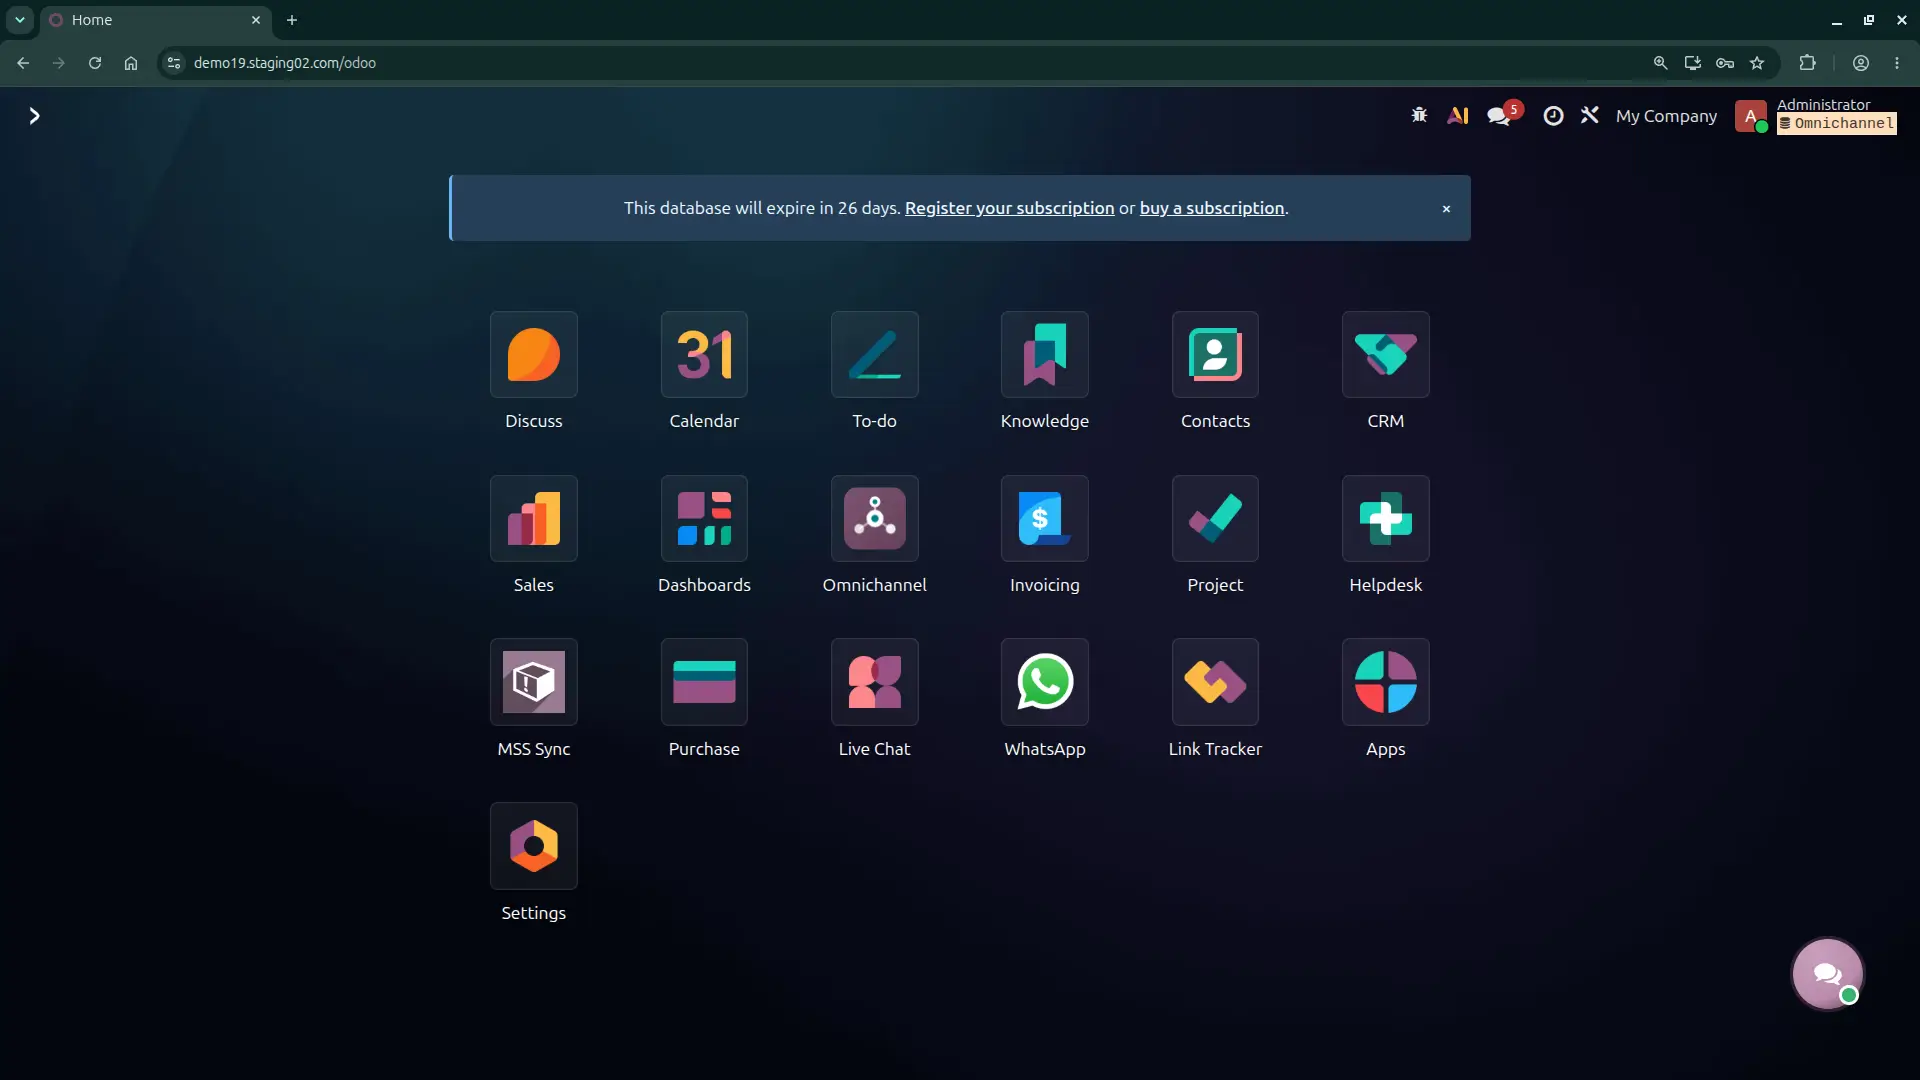Launch the Helpdesk app
Viewport: 1920px width, 1080px height.
[1386, 519]
